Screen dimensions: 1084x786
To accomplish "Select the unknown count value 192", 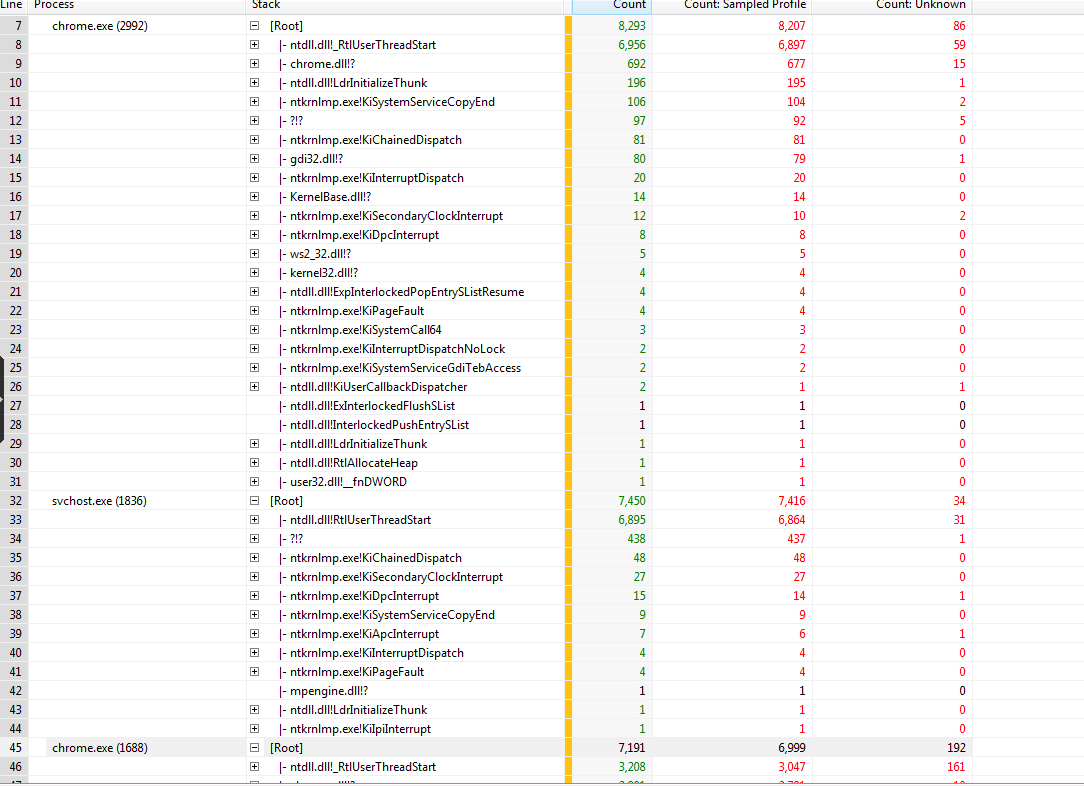I will (x=956, y=748).
